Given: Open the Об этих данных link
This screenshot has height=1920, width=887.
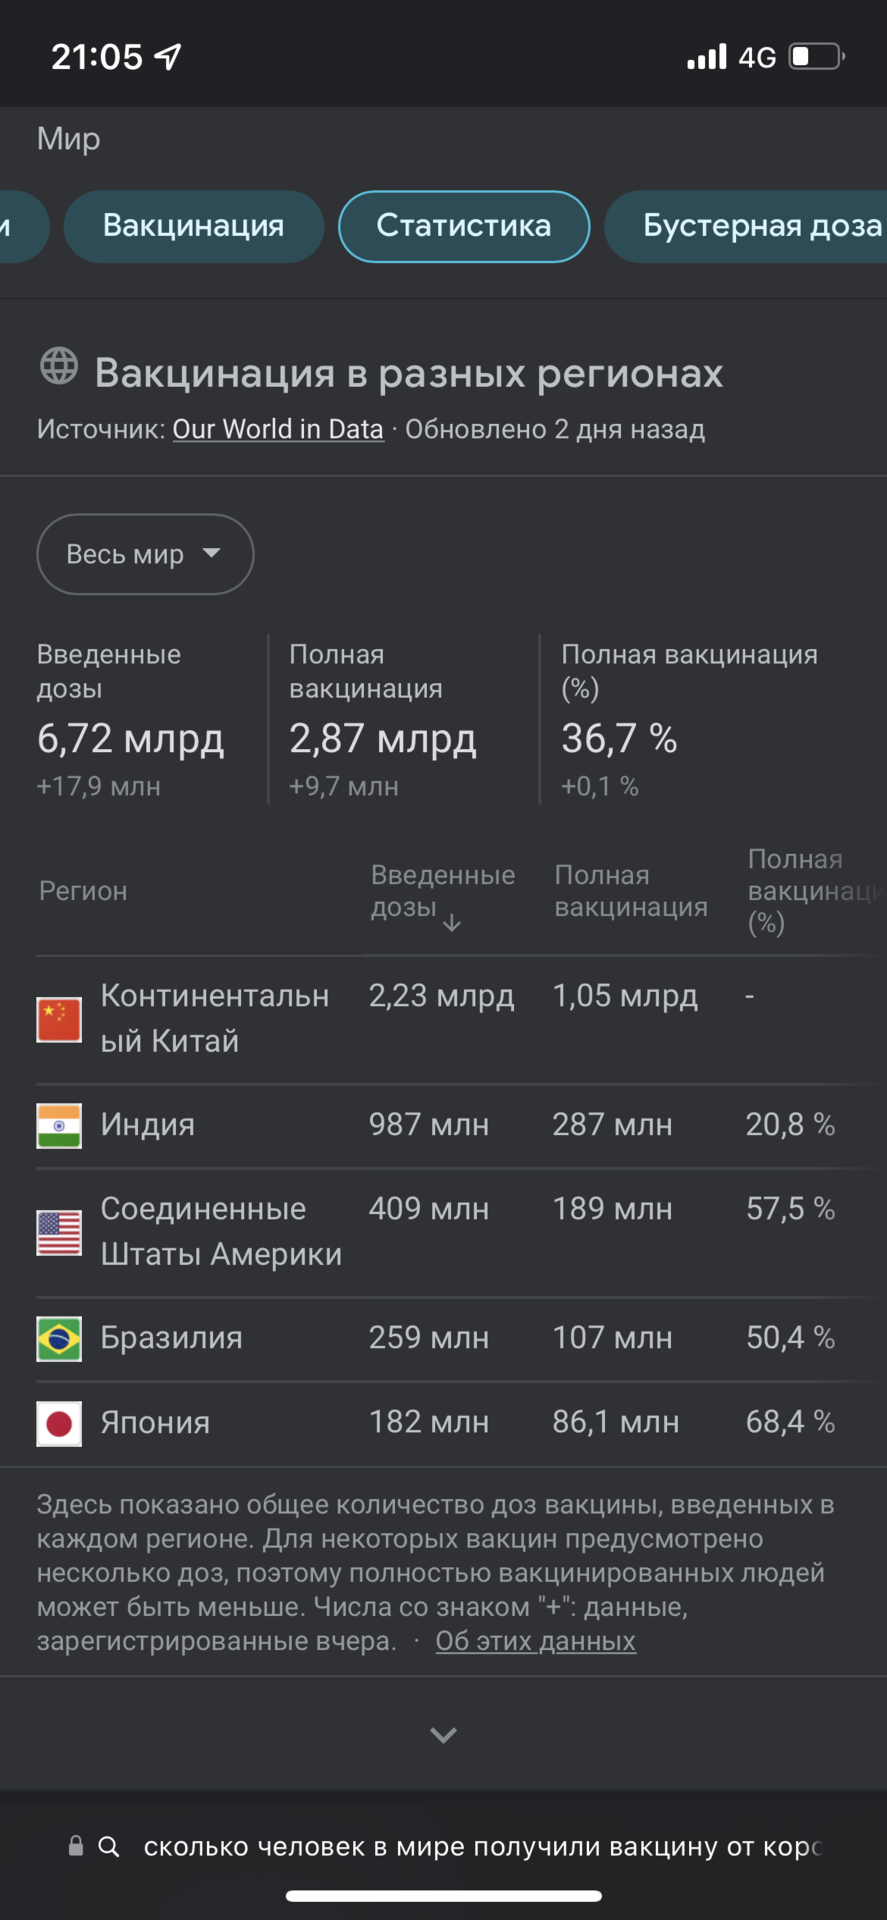Looking at the screenshot, I should click(x=535, y=1641).
